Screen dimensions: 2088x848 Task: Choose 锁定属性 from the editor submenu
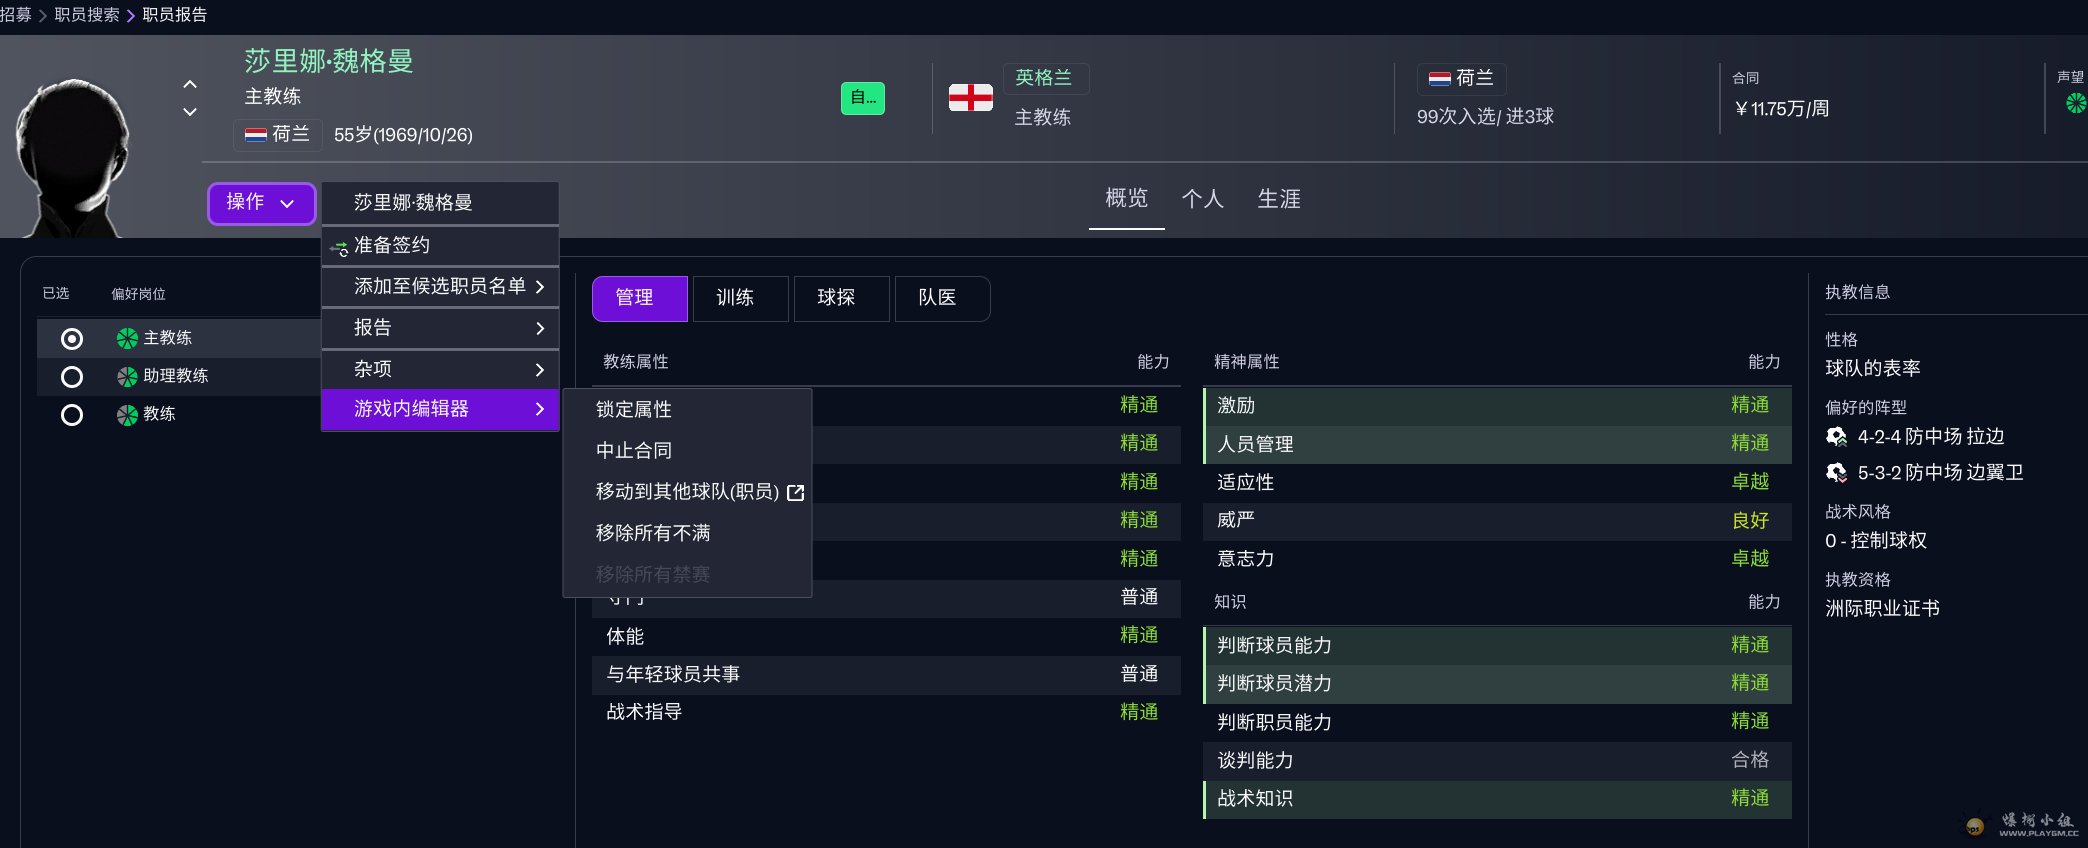coord(634,410)
